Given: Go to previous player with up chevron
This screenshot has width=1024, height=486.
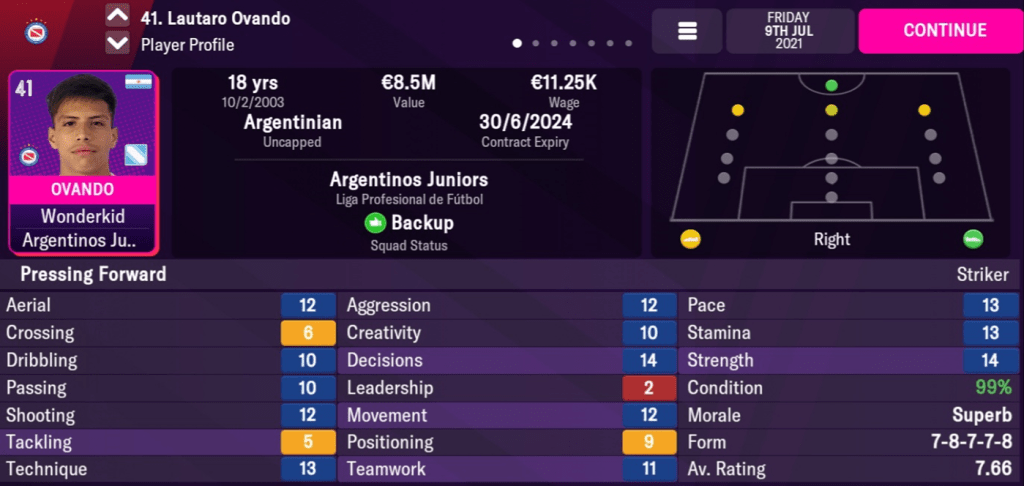Looking at the screenshot, I should click(x=117, y=16).
